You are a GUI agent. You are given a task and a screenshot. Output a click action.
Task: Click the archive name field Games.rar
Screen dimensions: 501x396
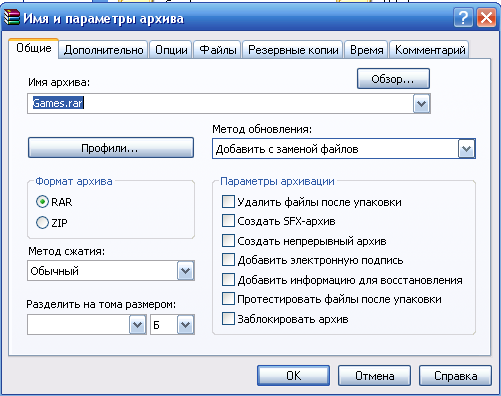pos(220,104)
